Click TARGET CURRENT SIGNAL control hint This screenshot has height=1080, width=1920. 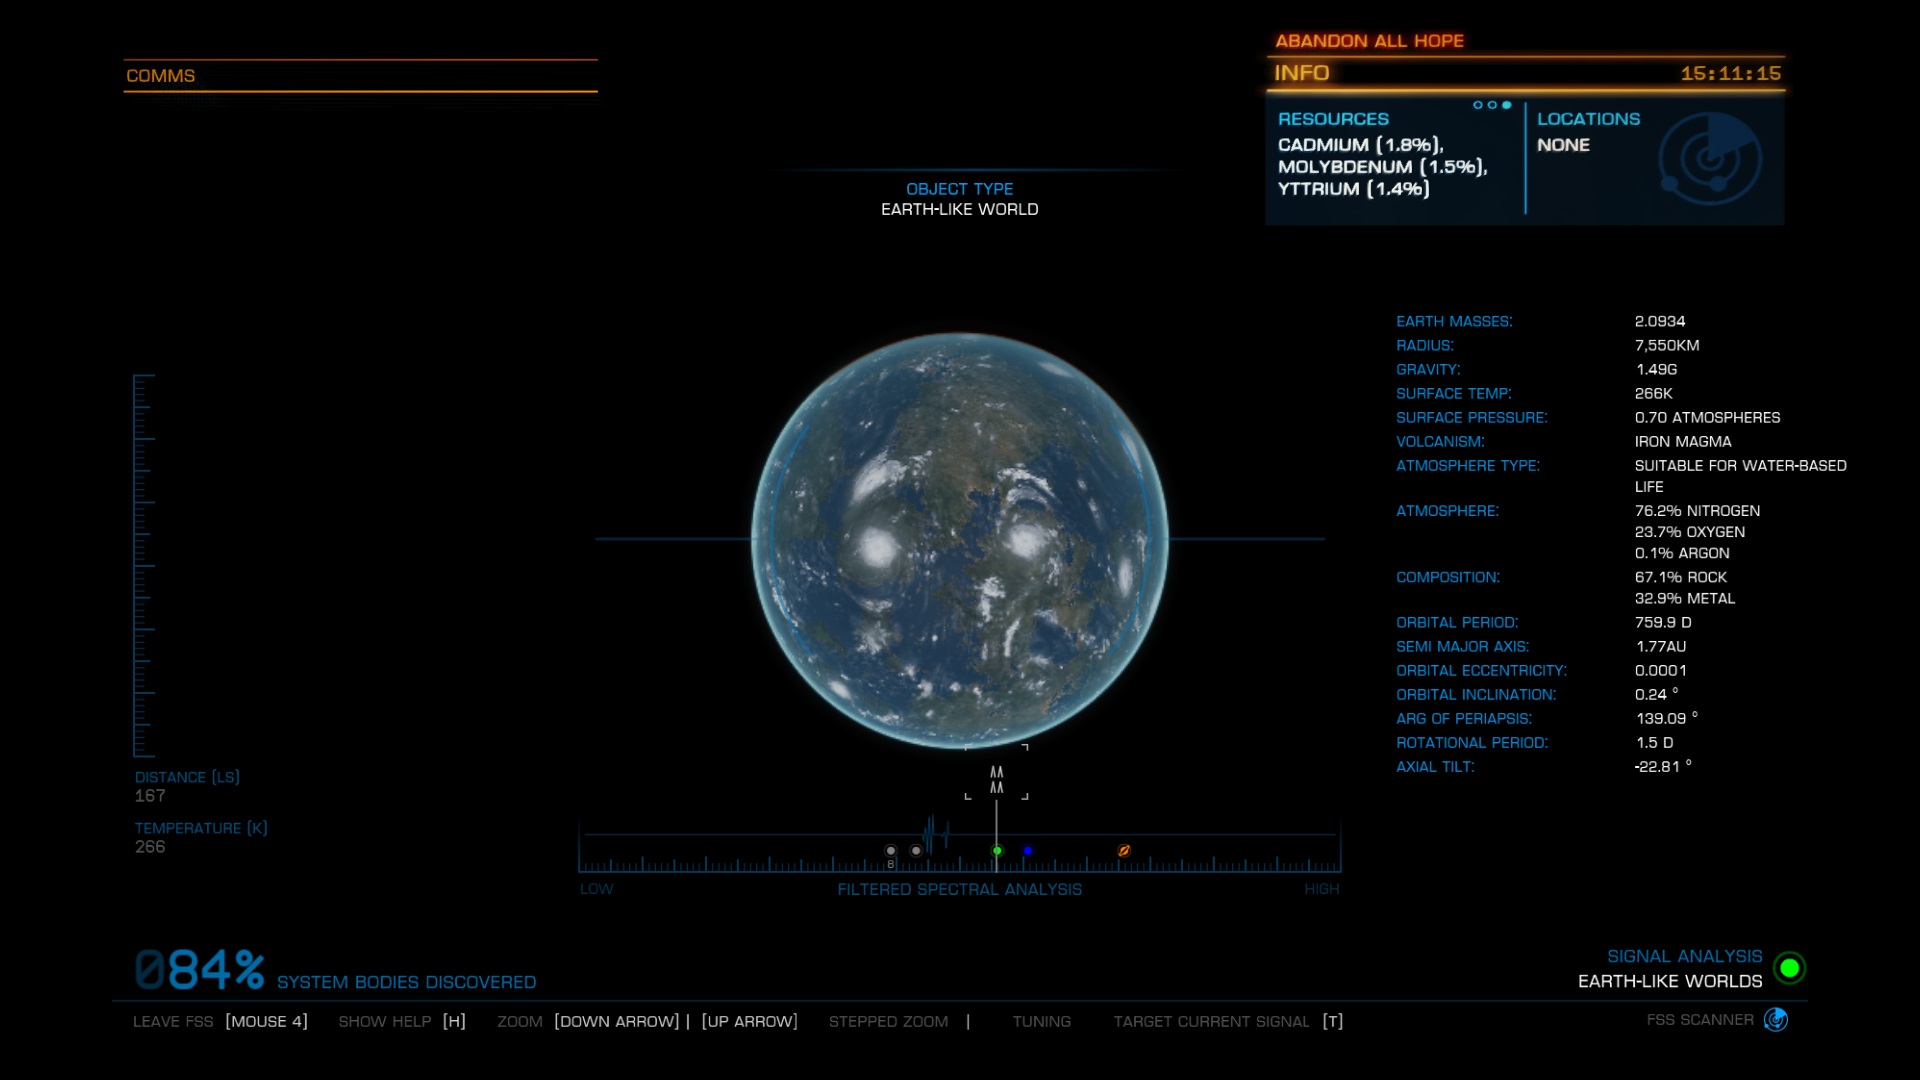click(x=1228, y=1021)
